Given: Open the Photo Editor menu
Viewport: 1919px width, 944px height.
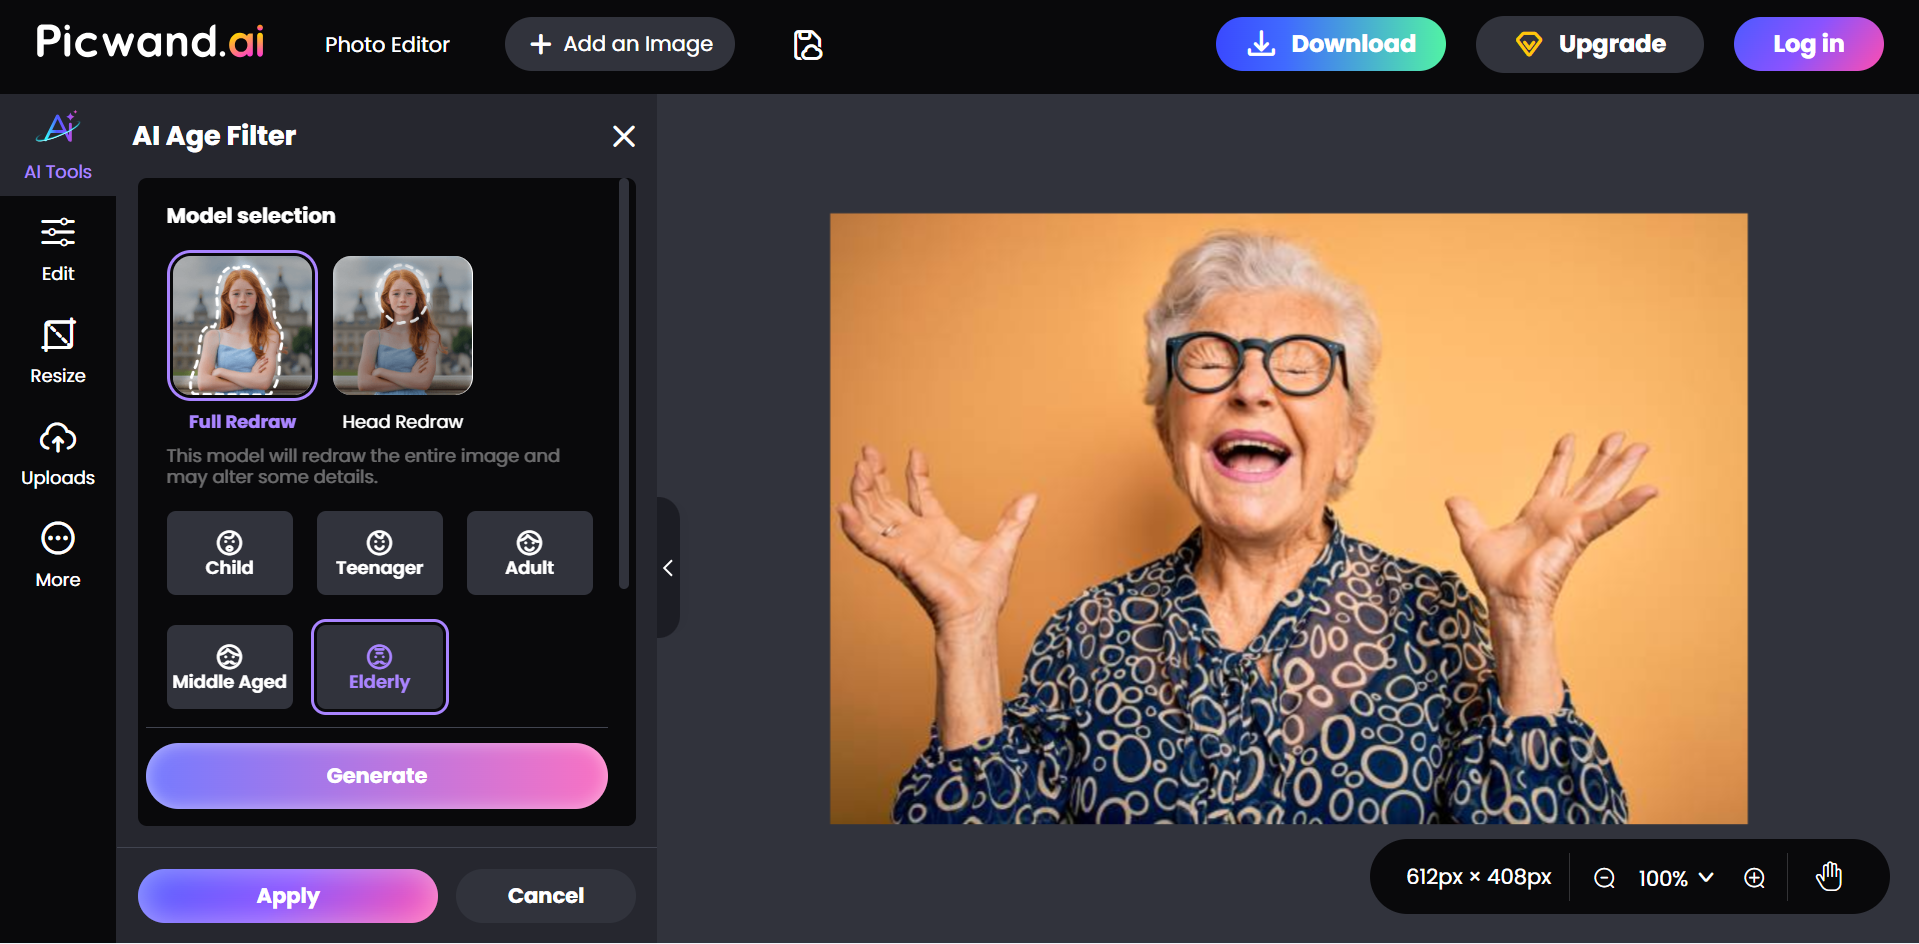Looking at the screenshot, I should coord(387,44).
